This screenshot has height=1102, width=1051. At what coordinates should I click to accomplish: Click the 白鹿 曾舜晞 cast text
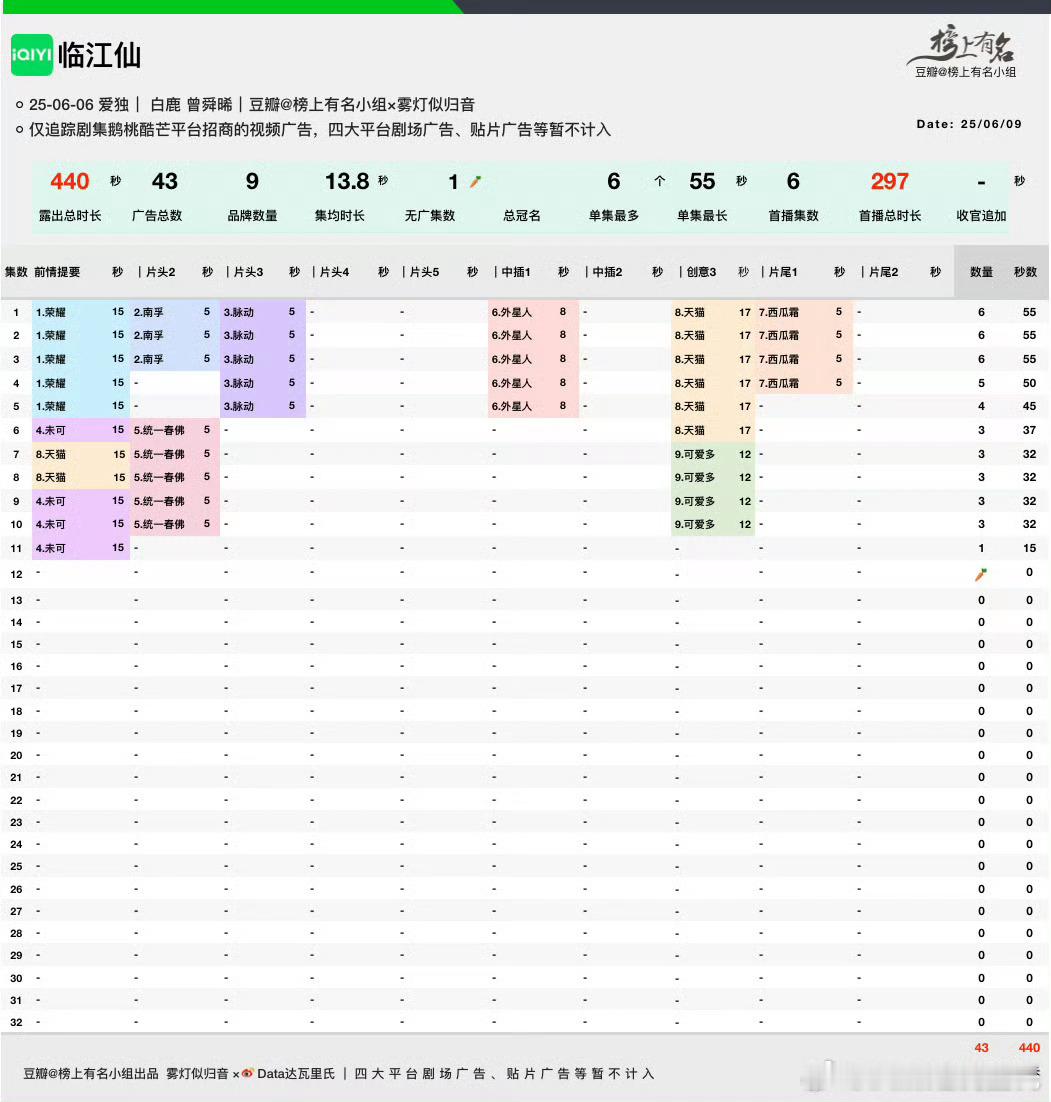point(191,105)
